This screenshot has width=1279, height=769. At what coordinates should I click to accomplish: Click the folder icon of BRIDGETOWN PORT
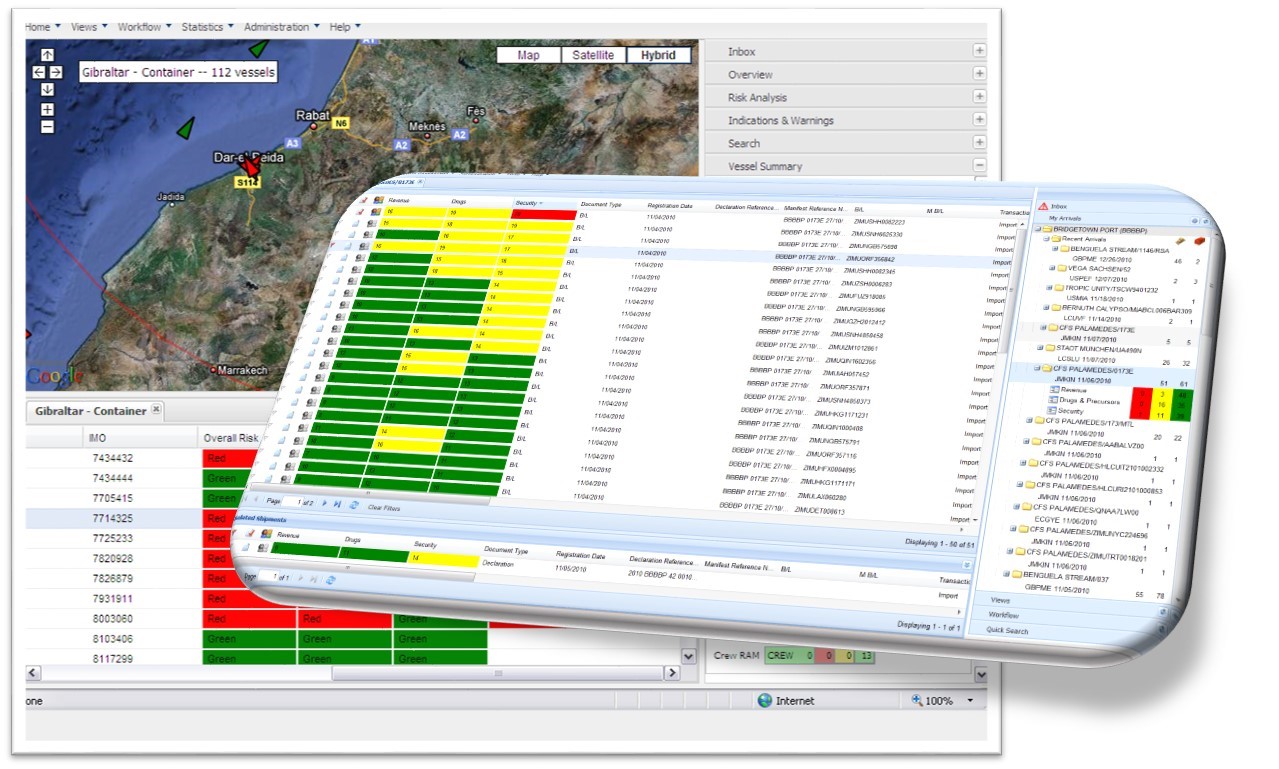[x=1046, y=229]
